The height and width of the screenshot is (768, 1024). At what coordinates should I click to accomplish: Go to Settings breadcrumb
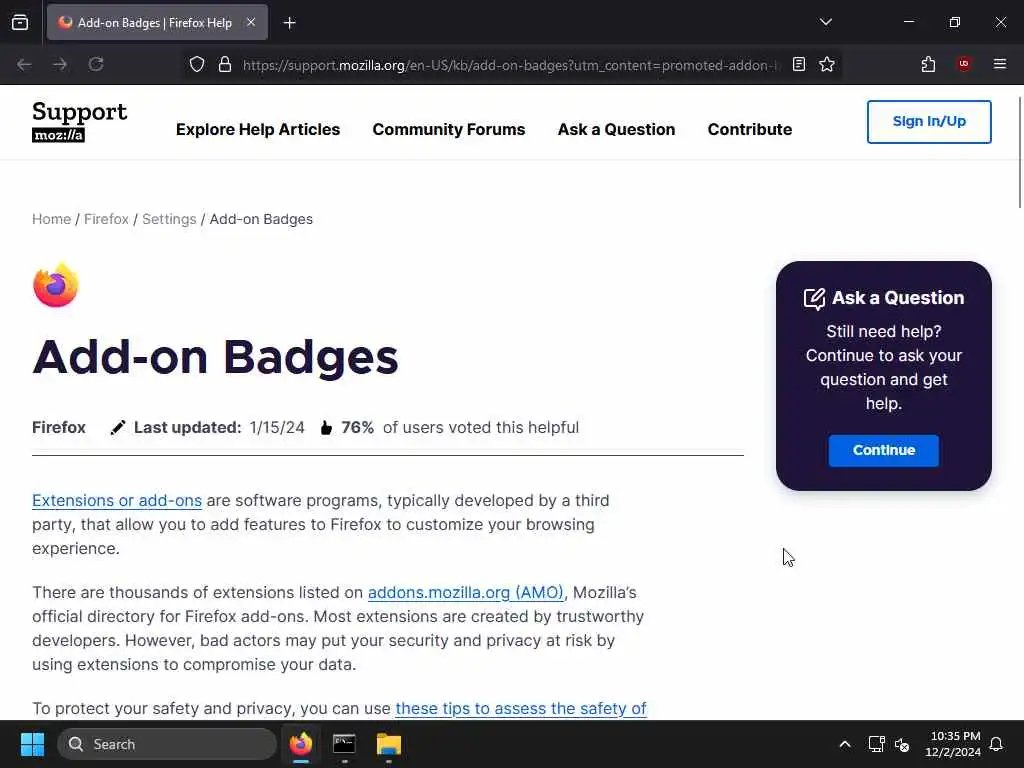coord(169,219)
